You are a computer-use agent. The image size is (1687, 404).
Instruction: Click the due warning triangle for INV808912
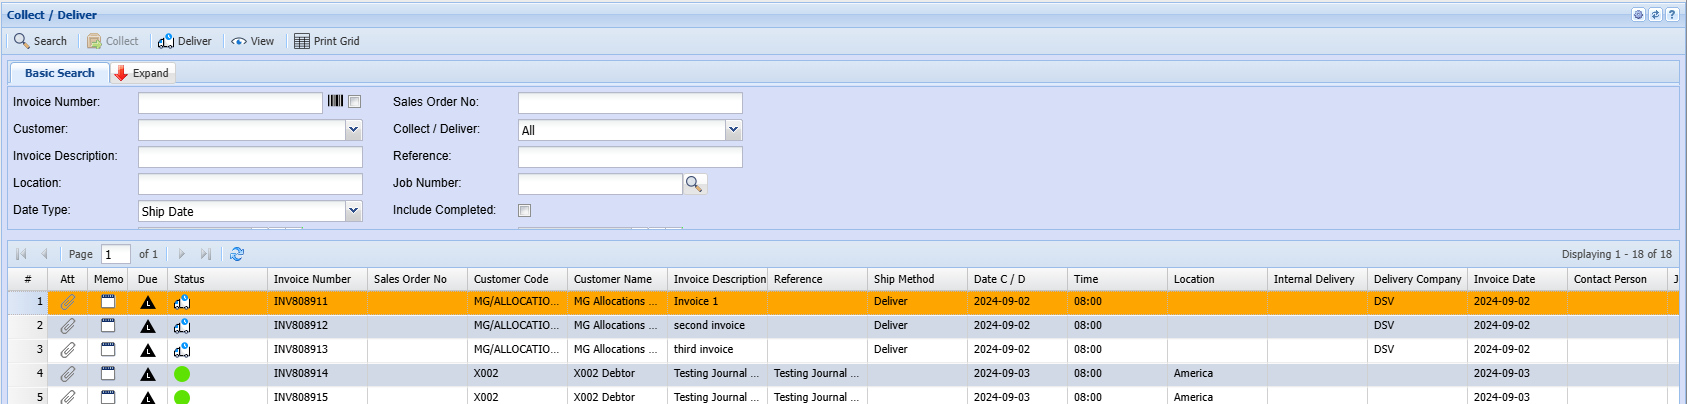[148, 326]
